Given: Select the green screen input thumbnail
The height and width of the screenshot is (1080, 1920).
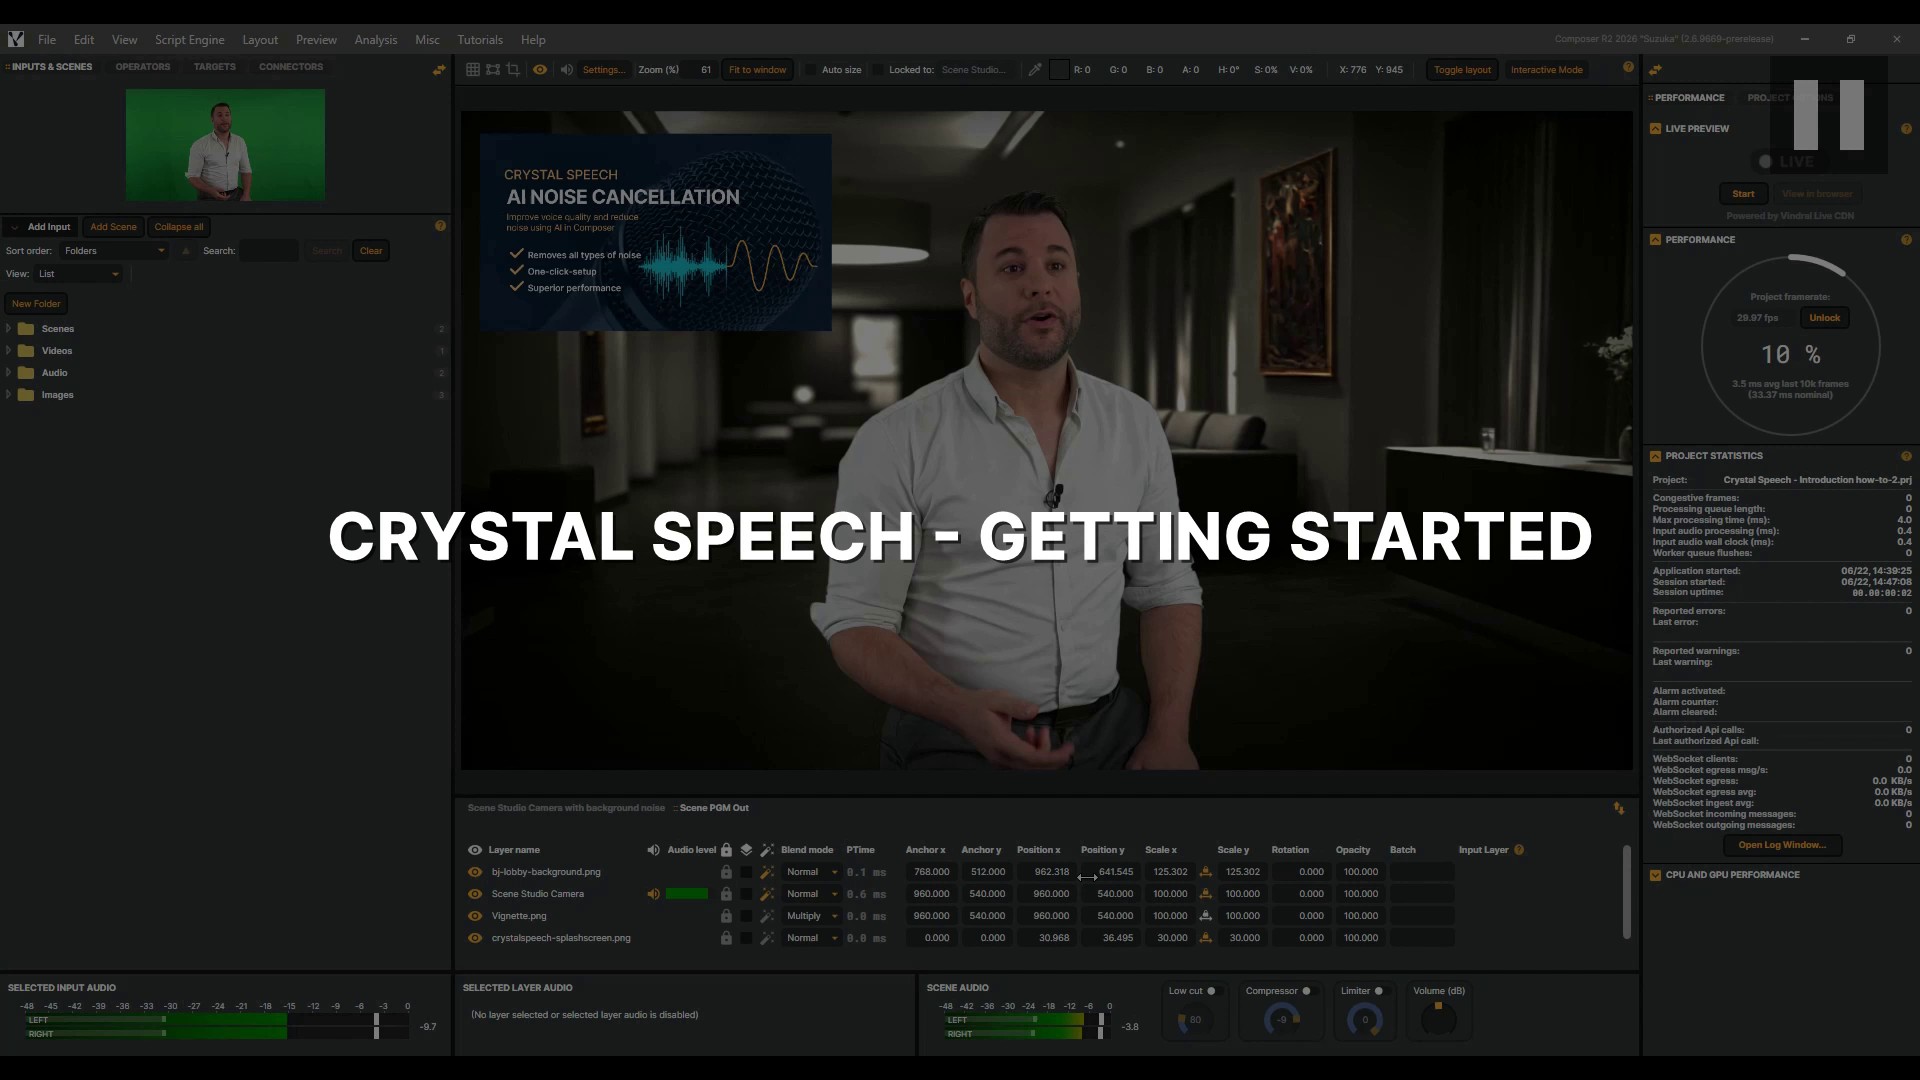Looking at the screenshot, I should 225,145.
